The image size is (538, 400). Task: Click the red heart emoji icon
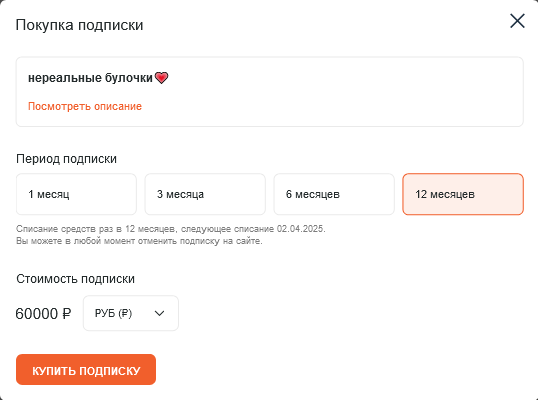pos(161,78)
